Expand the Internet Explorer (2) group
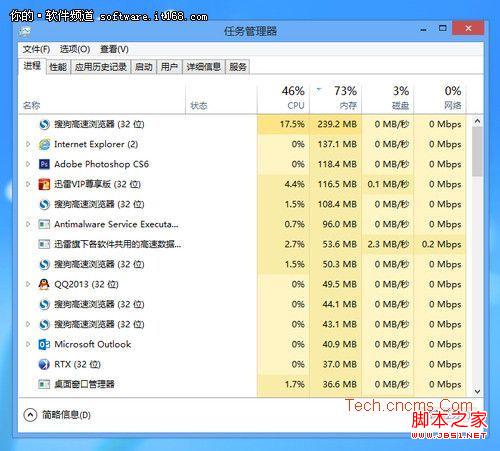The image size is (500, 451). click(x=28, y=144)
